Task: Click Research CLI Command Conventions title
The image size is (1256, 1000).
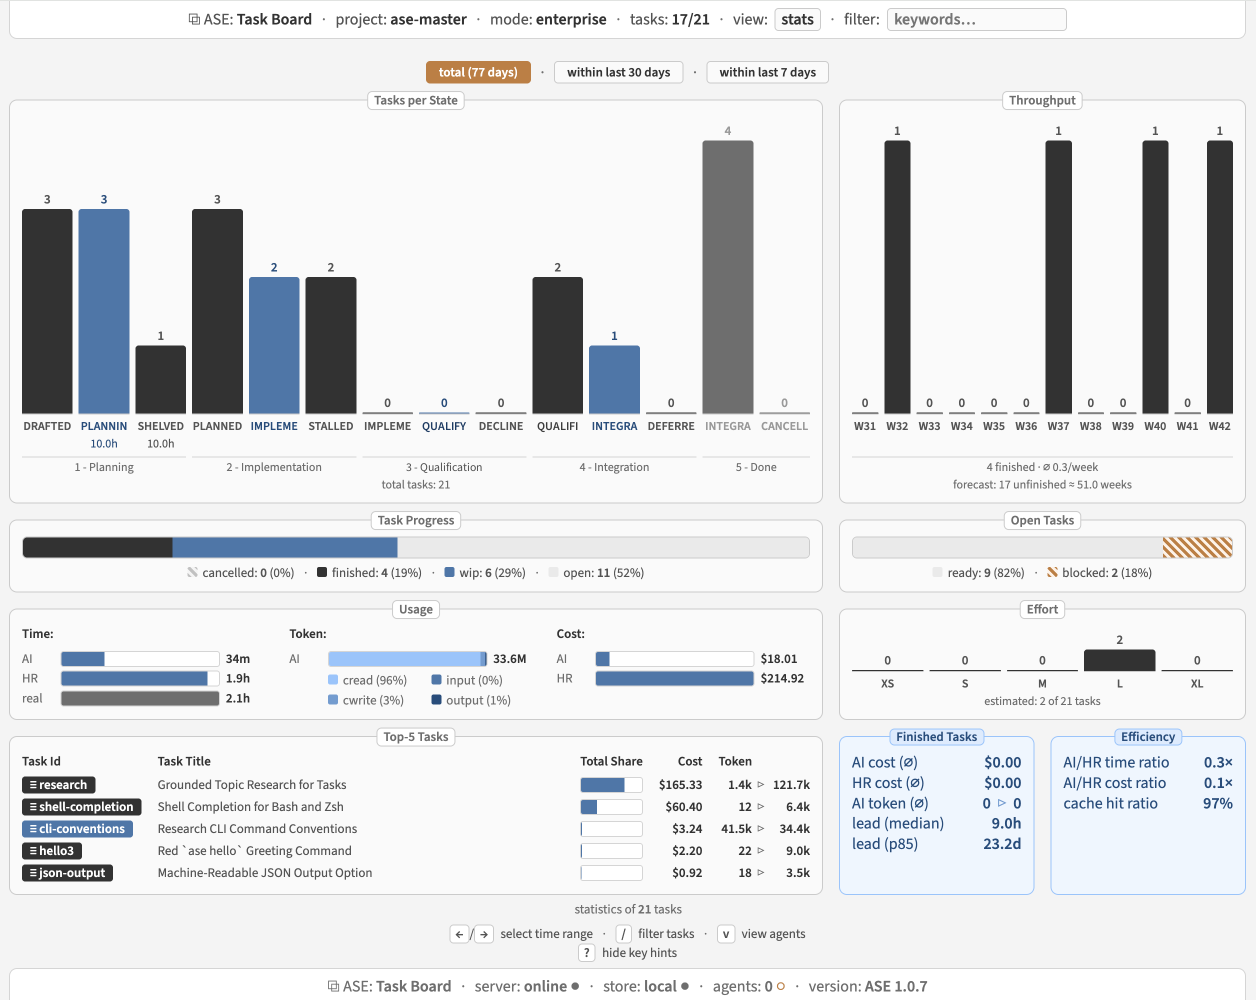Action: [x=257, y=829]
